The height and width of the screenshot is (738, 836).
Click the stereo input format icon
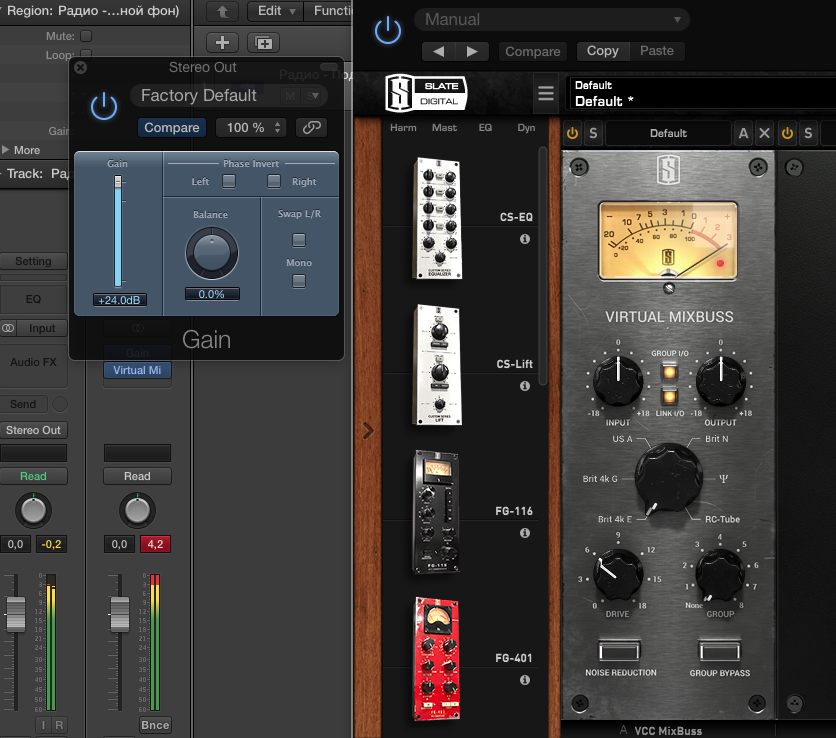pos(8,328)
